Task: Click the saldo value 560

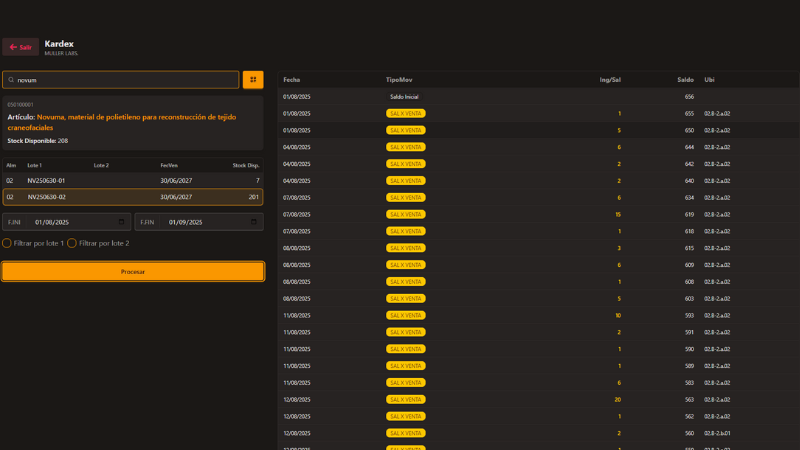Action: pyautogui.click(x=689, y=434)
